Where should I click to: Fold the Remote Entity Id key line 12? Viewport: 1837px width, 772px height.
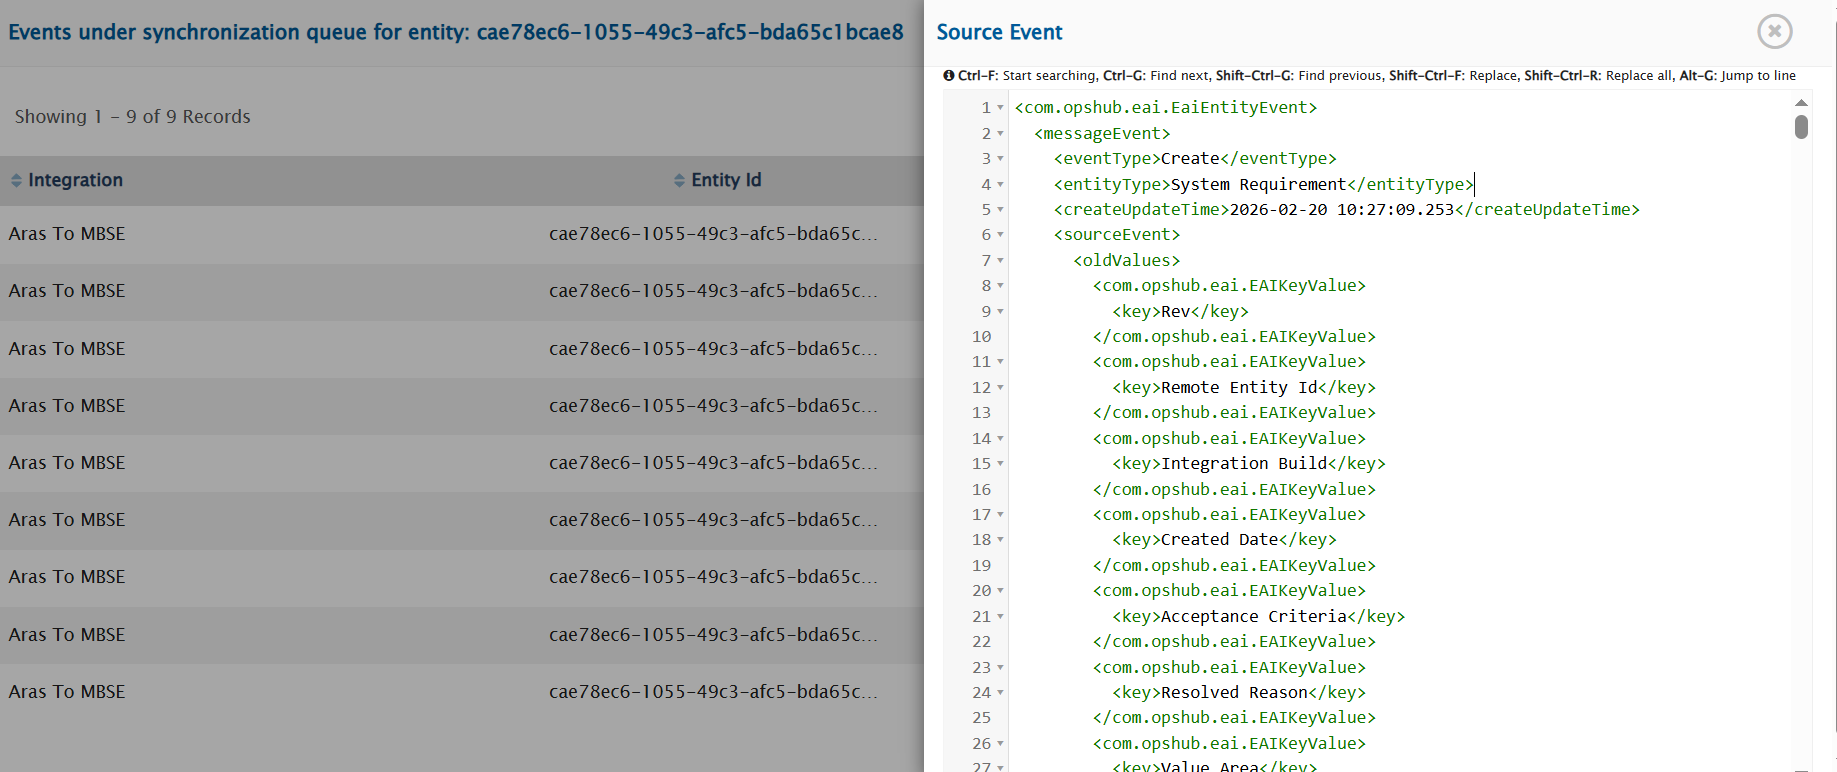(1000, 388)
